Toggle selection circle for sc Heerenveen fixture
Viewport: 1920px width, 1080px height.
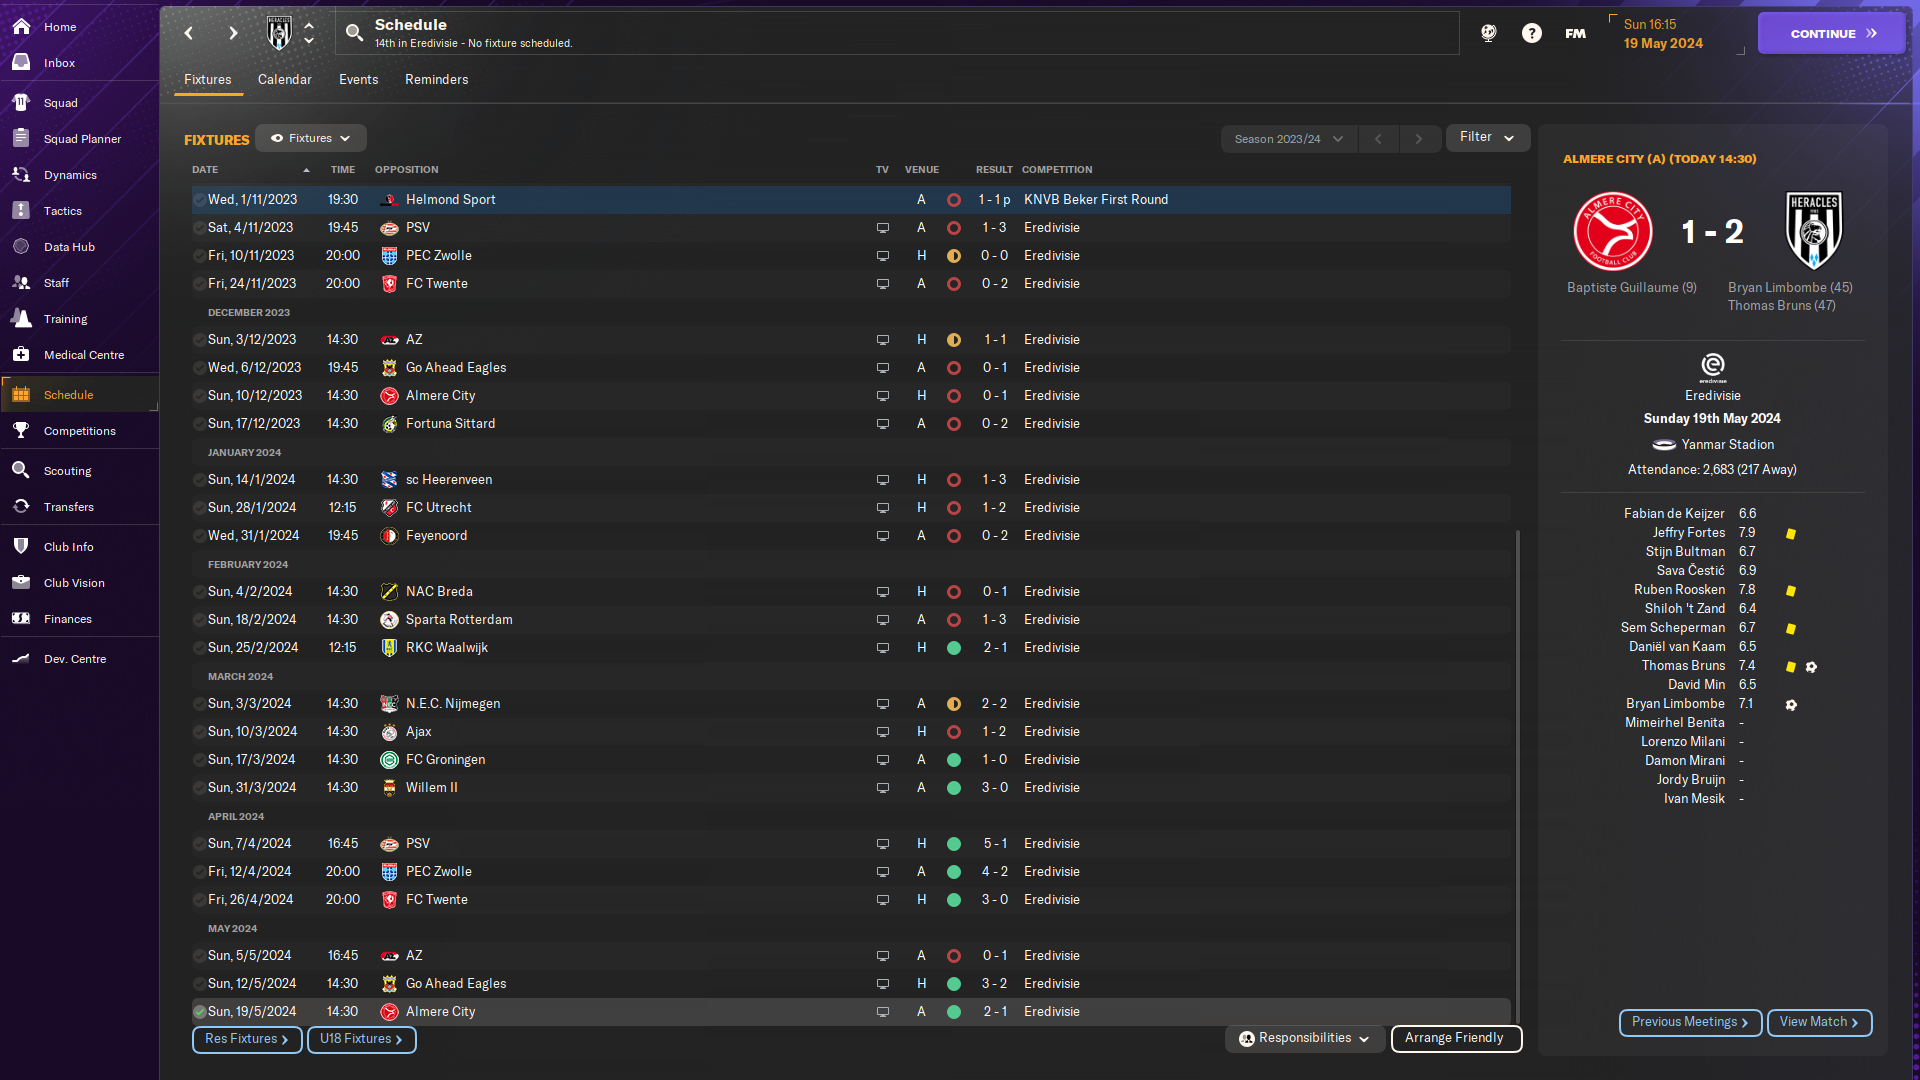pos(199,480)
